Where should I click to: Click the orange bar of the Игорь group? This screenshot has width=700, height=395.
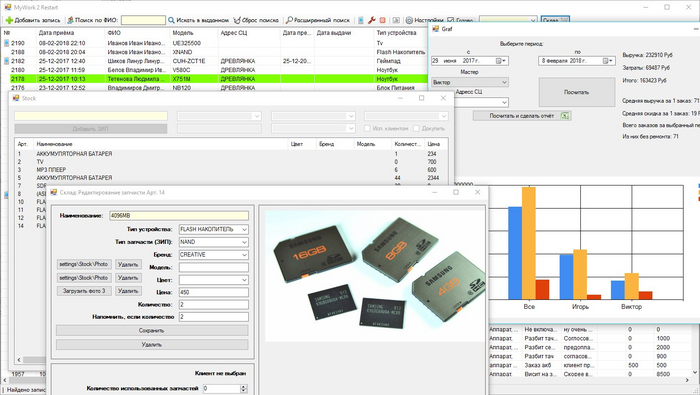click(x=580, y=274)
